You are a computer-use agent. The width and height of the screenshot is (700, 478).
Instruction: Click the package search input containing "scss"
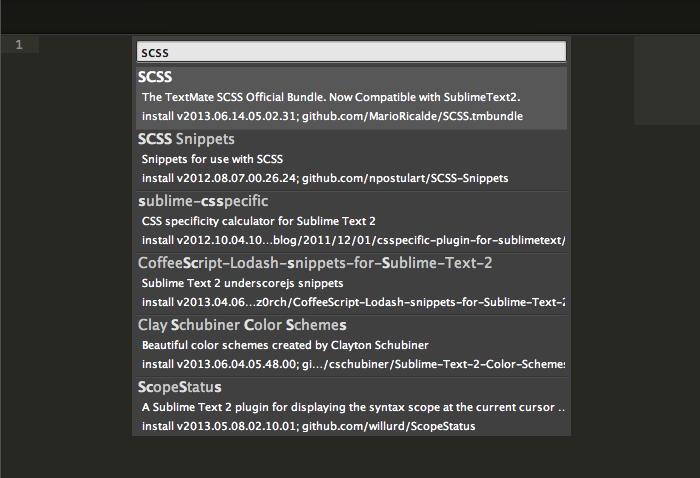(351, 52)
